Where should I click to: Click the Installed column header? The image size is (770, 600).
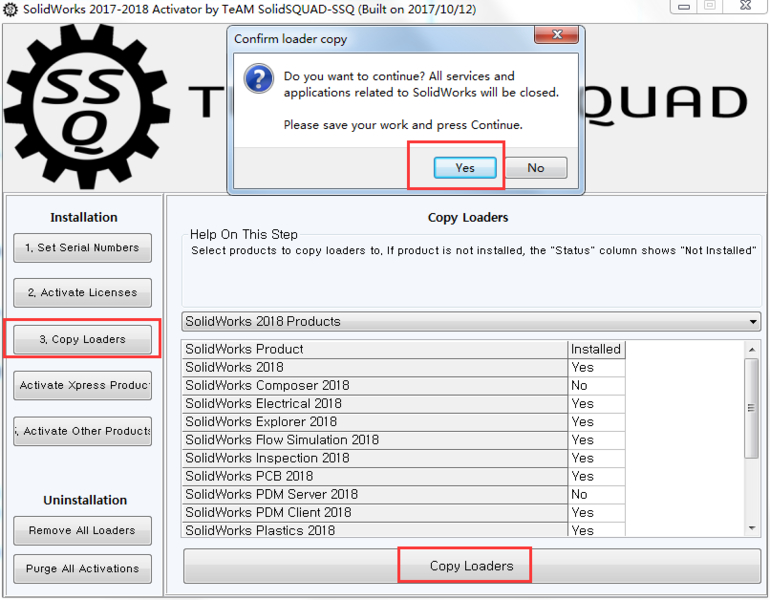tap(596, 349)
